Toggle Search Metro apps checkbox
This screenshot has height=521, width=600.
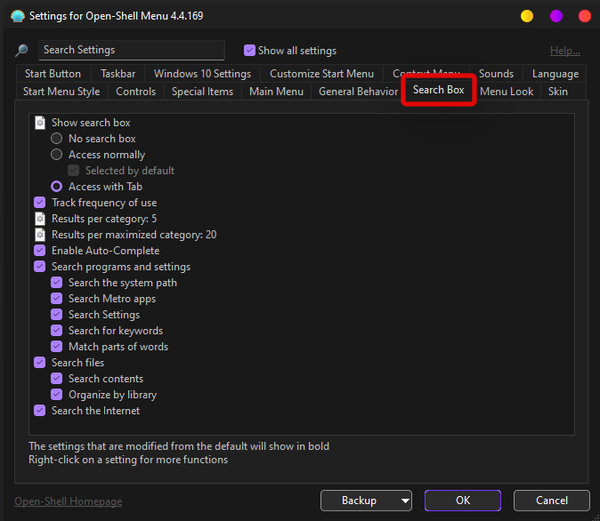click(57, 299)
